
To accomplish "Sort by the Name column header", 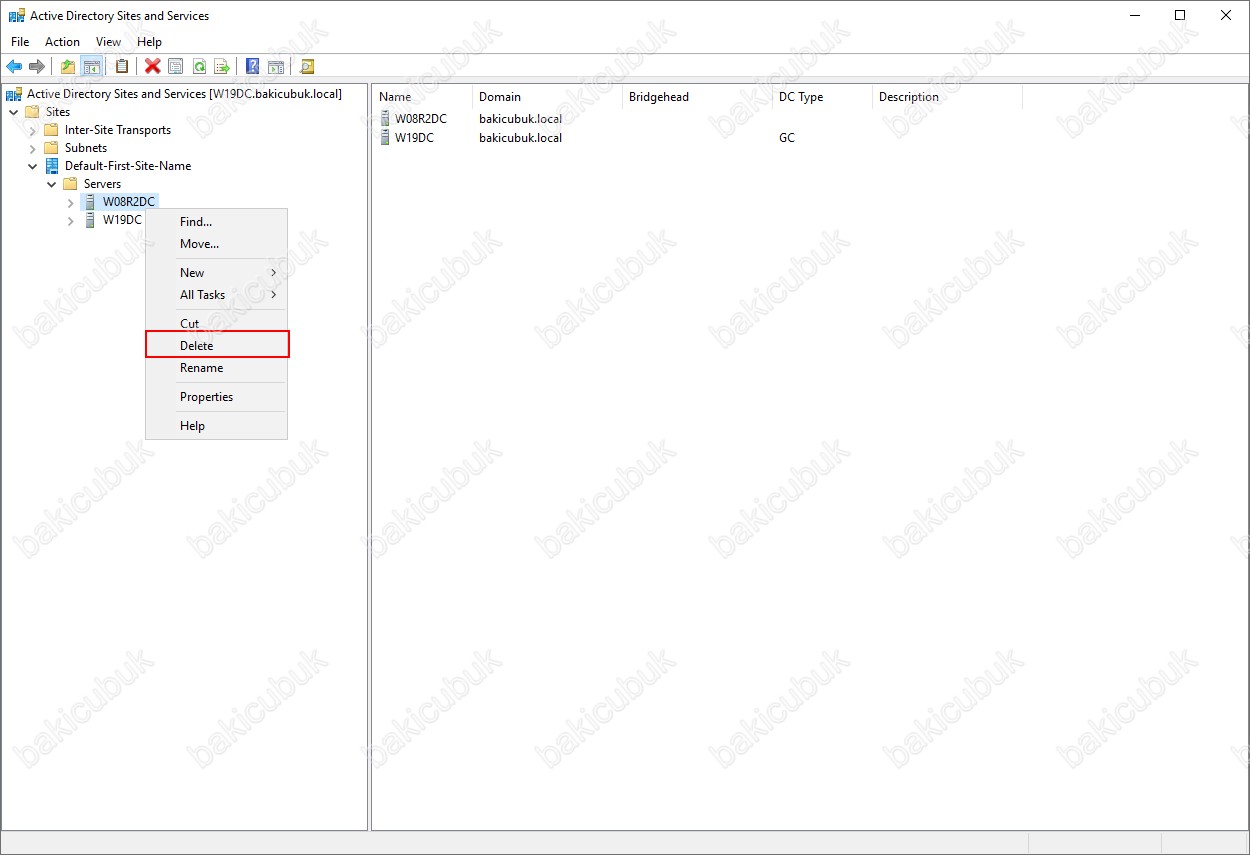I will coord(423,97).
